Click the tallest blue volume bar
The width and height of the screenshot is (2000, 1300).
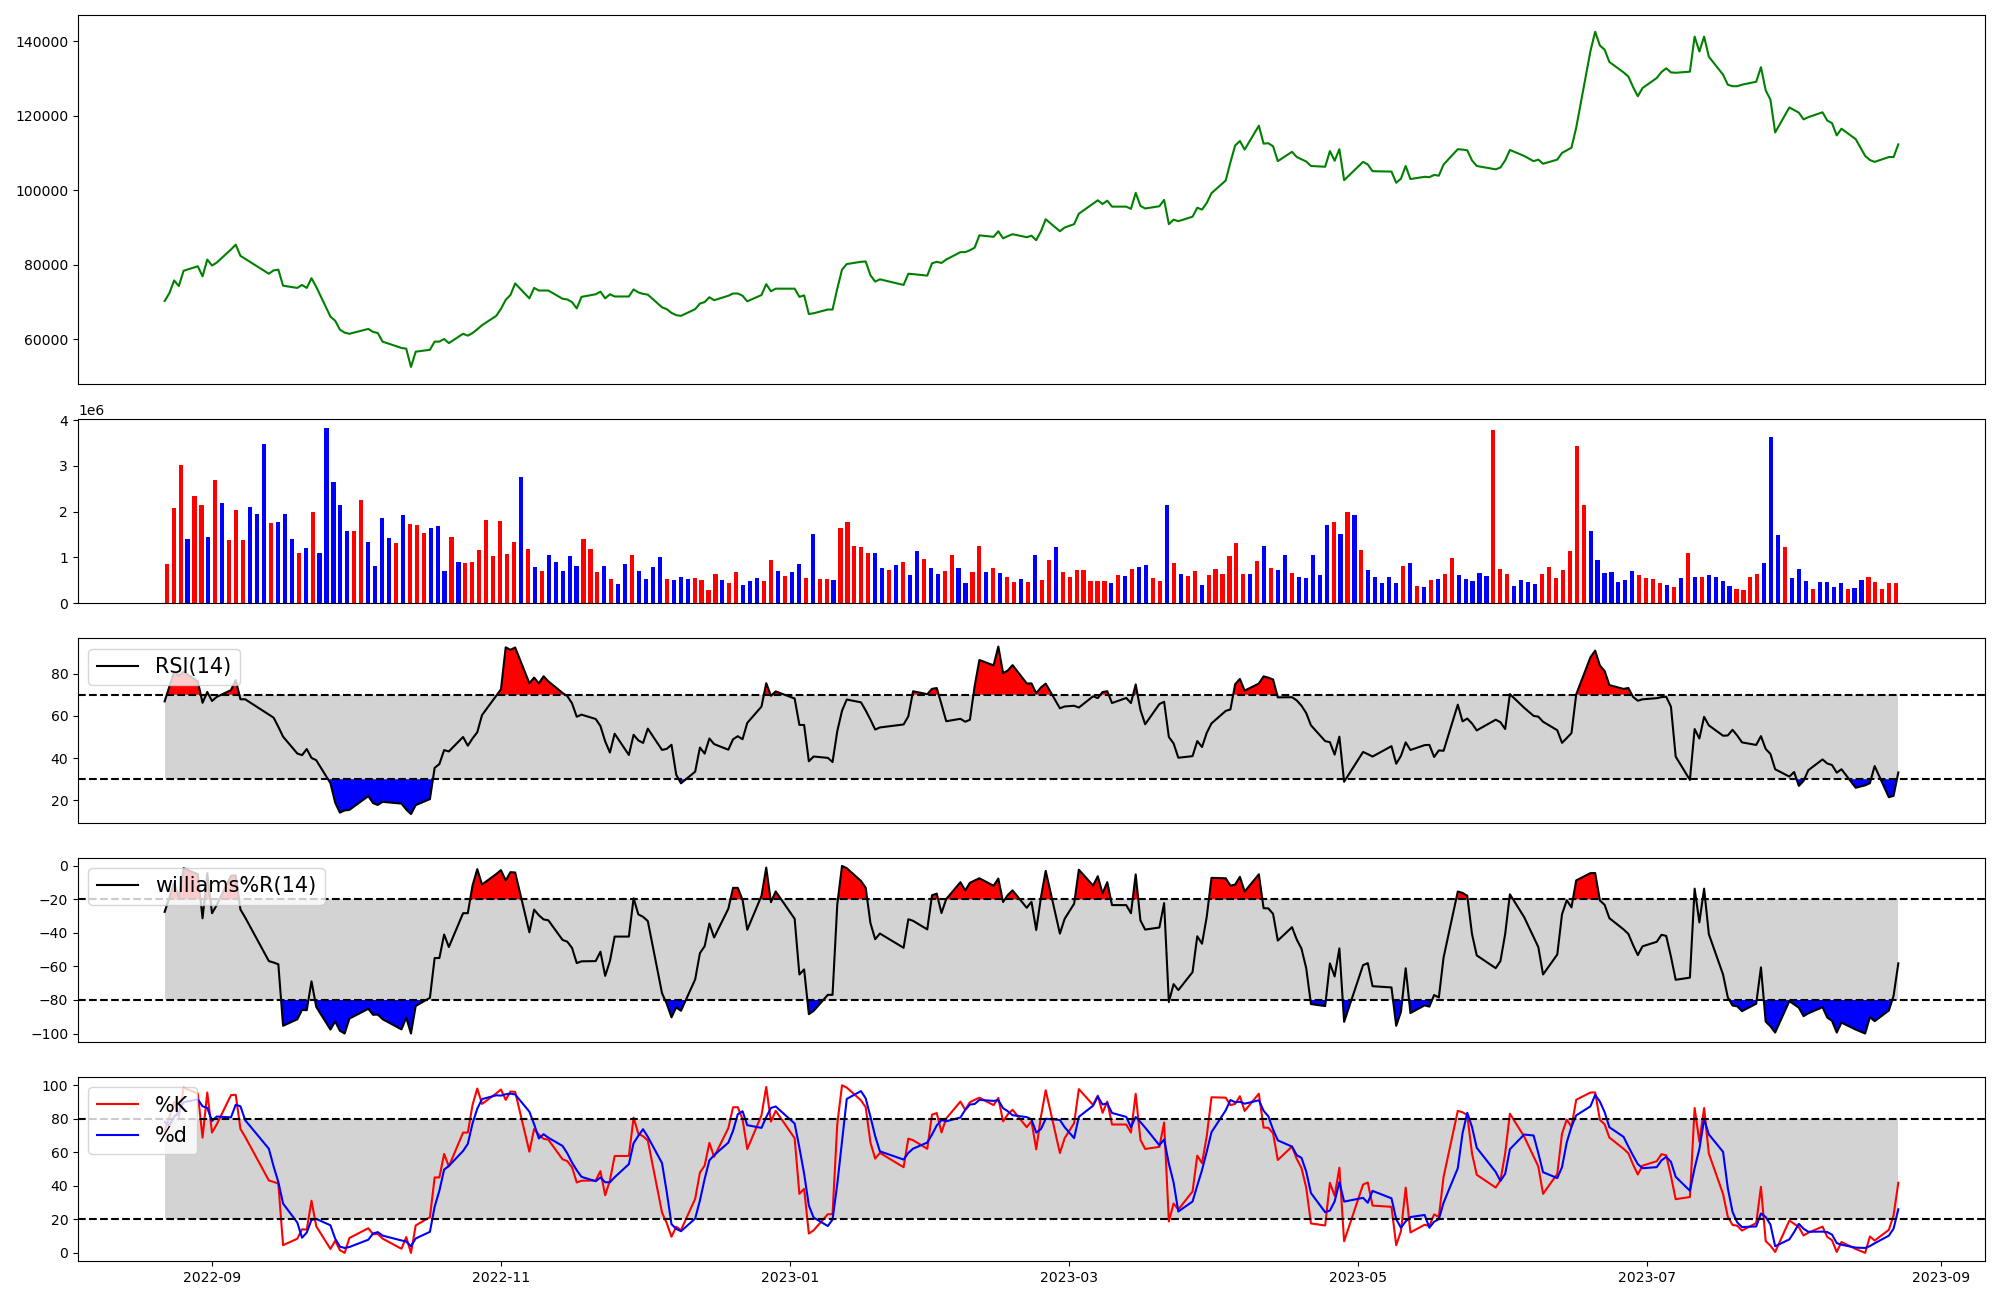(326, 515)
